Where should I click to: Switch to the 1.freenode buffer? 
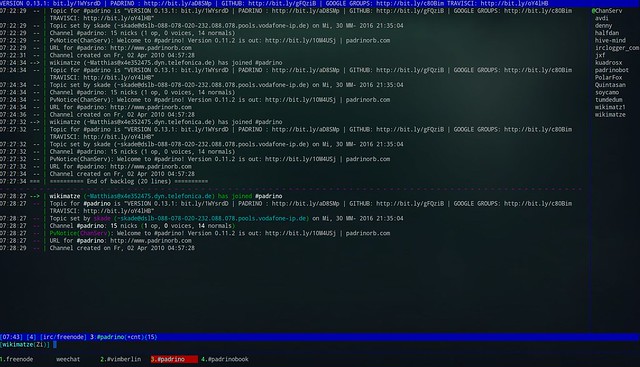pyautogui.click(x=17, y=359)
